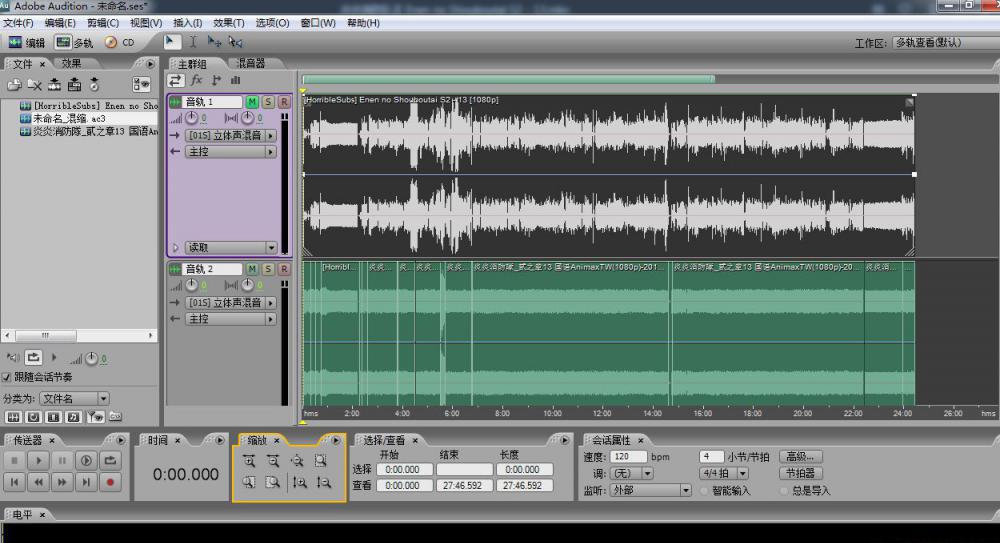Mute track 音轨 1 with M button
The height and width of the screenshot is (543, 1000).
pyautogui.click(x=252, y=102)
